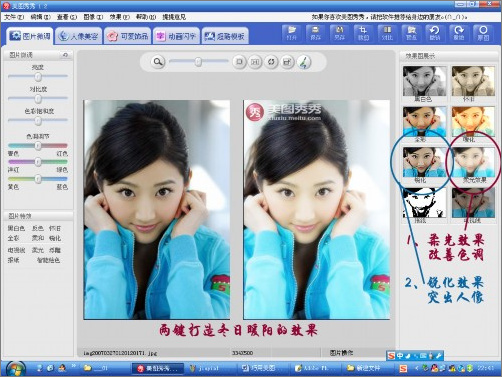Switch to the 图片微调 tab
The image size is (502, 377).
coord(30,36)
